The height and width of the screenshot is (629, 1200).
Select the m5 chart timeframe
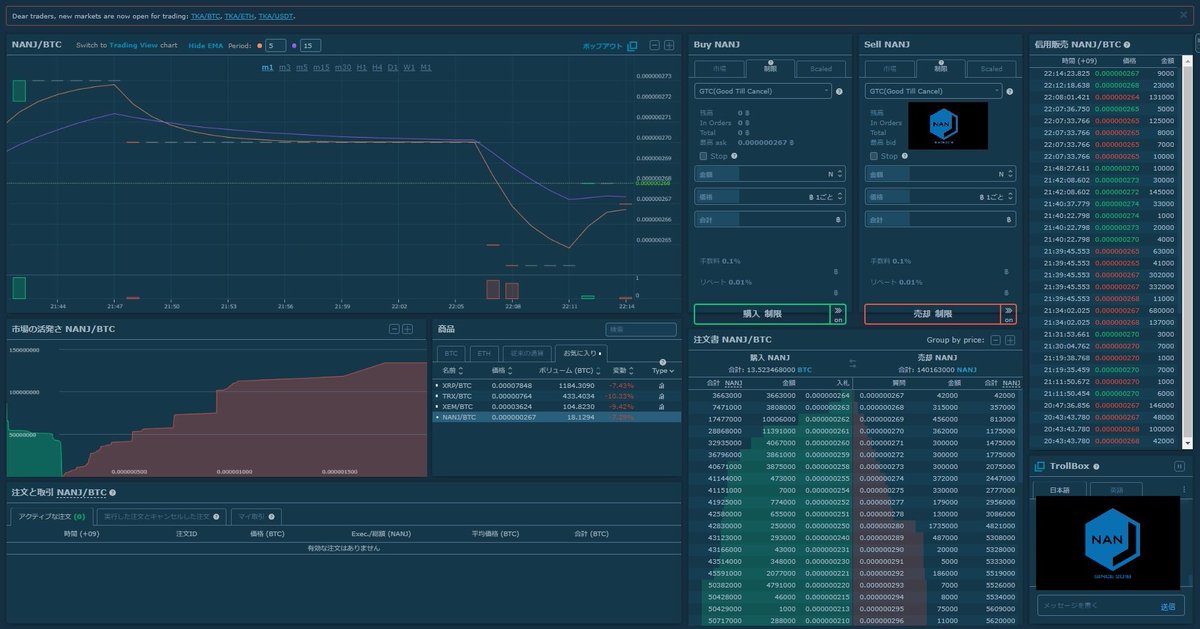click(x=302, y=67)
